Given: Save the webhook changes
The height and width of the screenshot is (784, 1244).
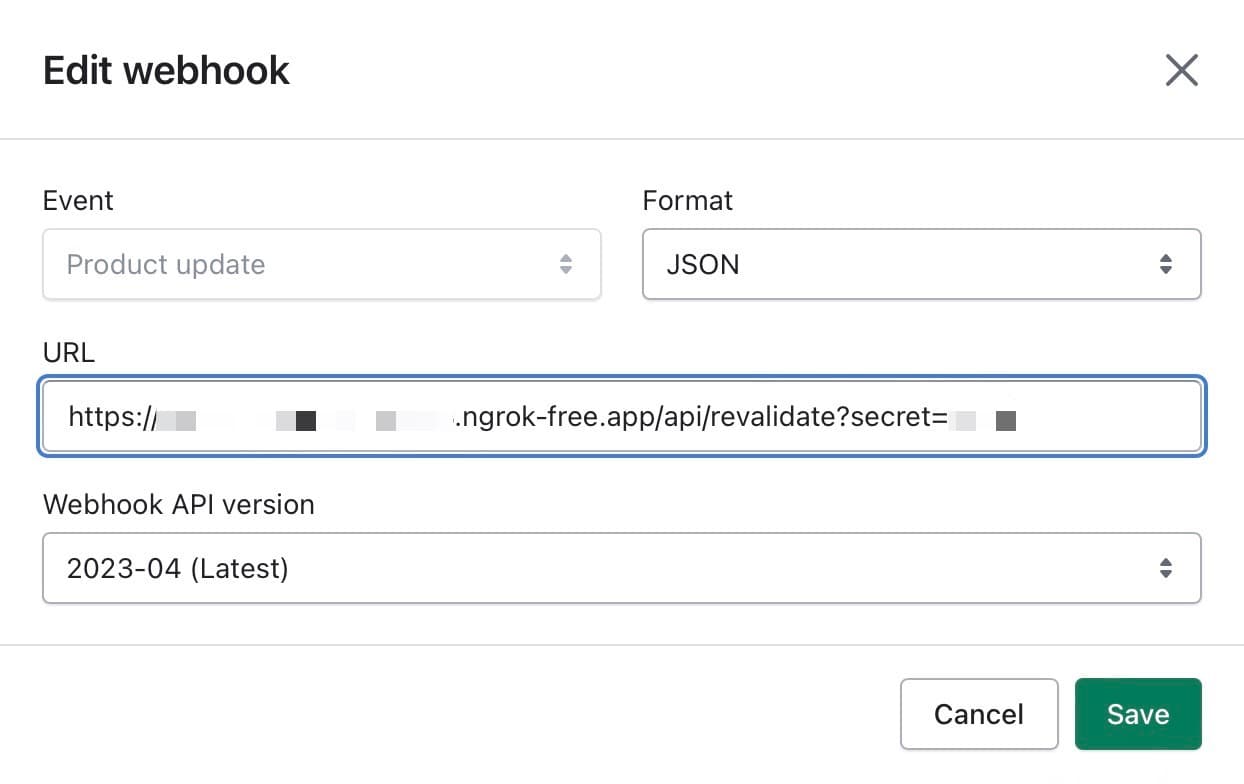Looking at the screenshot, I should [1137, 714].
